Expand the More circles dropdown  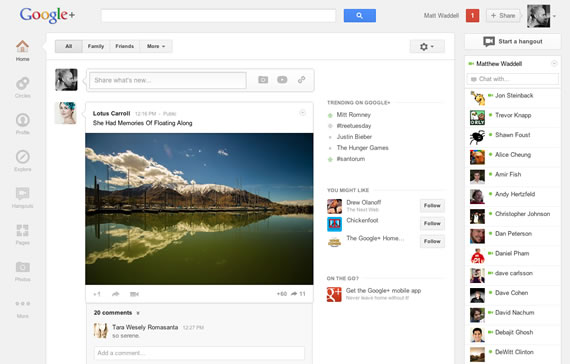point(156,46)
